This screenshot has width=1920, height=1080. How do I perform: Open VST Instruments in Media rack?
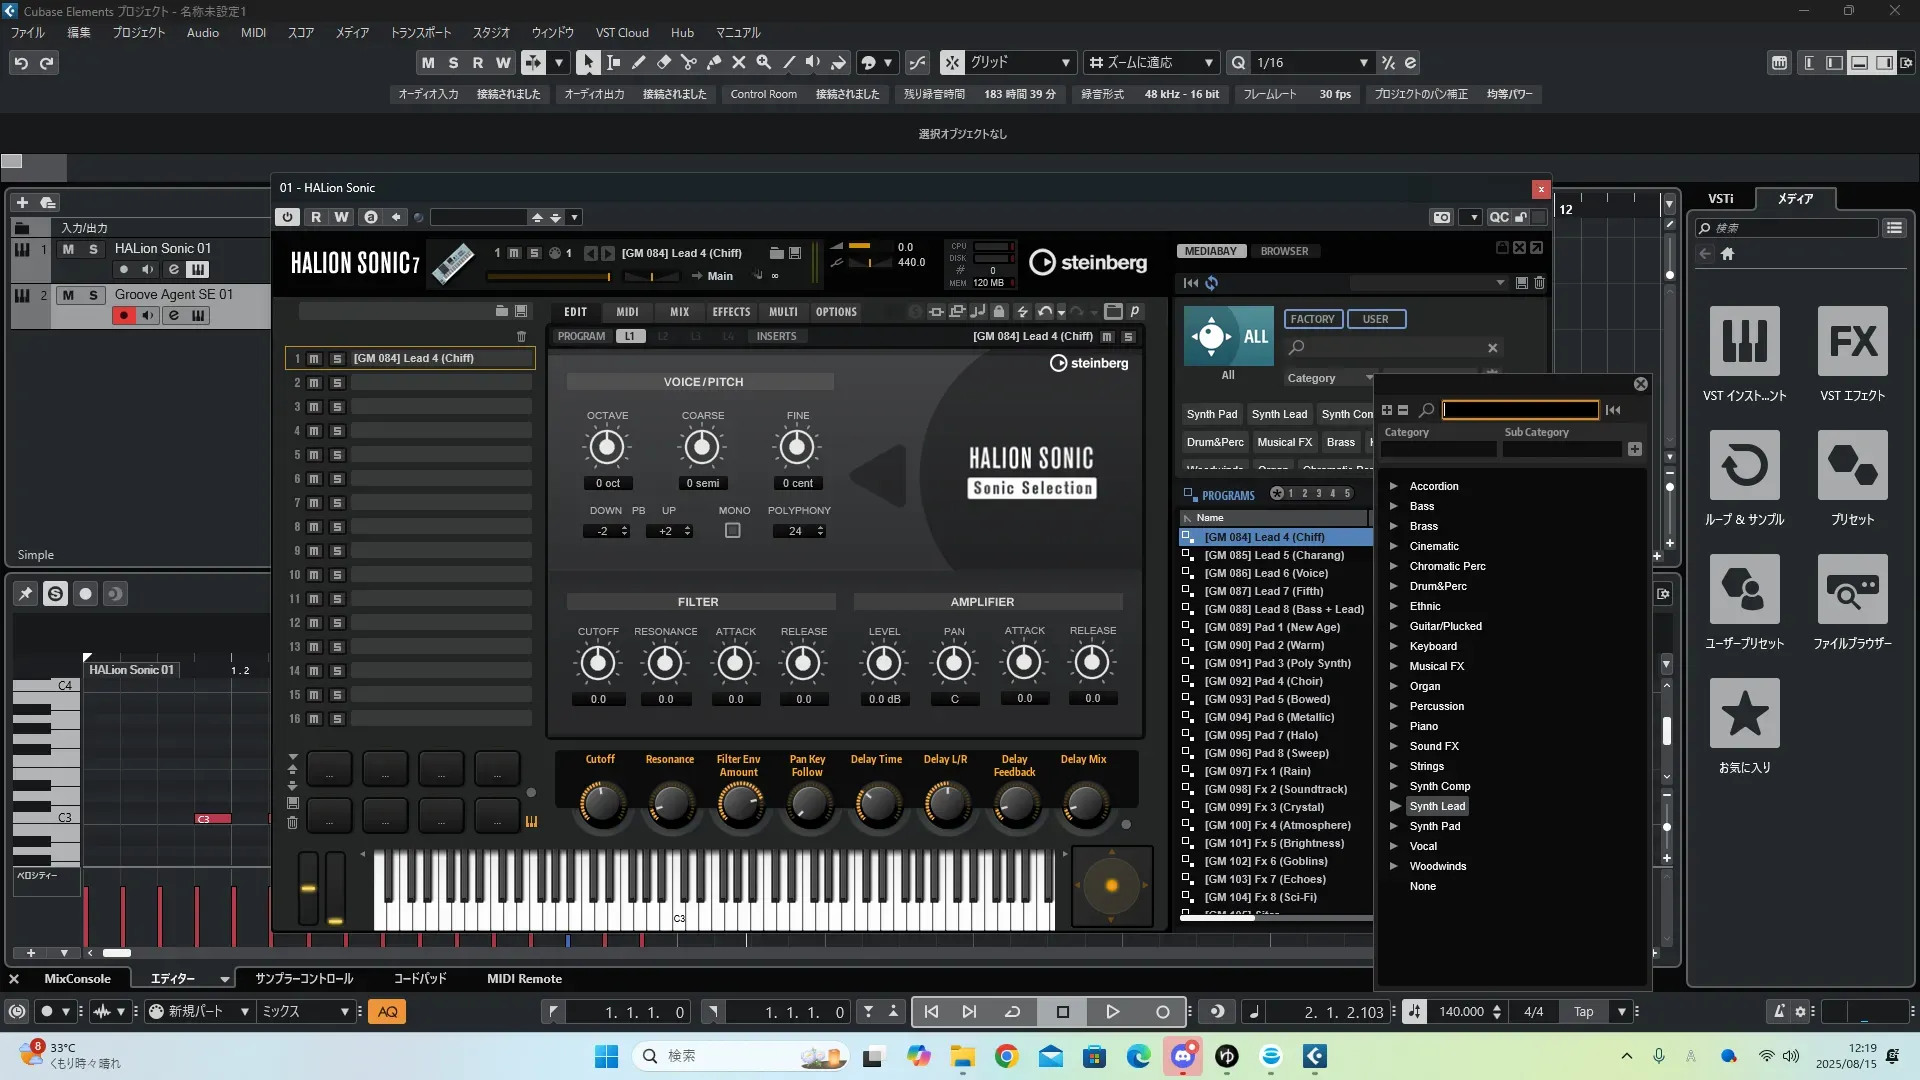coord(1744,341)
